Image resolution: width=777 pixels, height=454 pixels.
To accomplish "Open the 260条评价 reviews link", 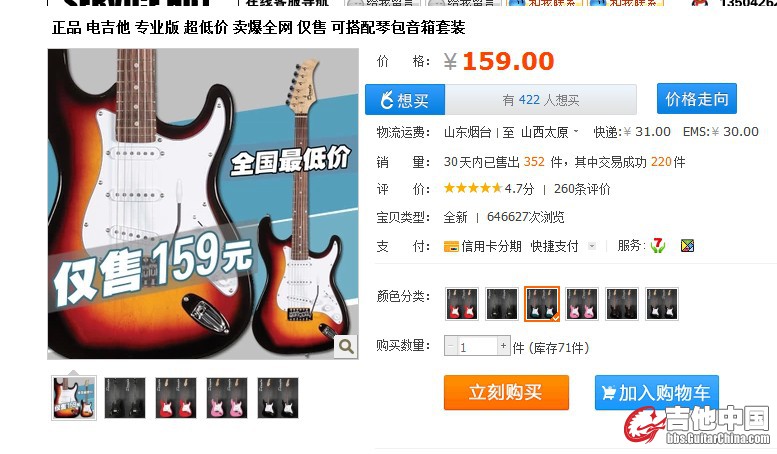I will (x=582, y=189).
